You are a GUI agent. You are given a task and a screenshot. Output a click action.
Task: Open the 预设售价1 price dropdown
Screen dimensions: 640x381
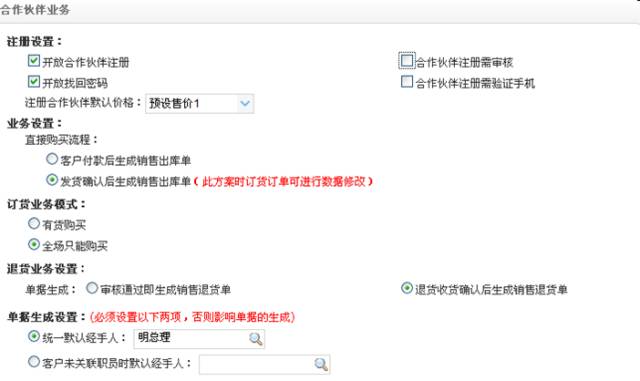(200, 104)
